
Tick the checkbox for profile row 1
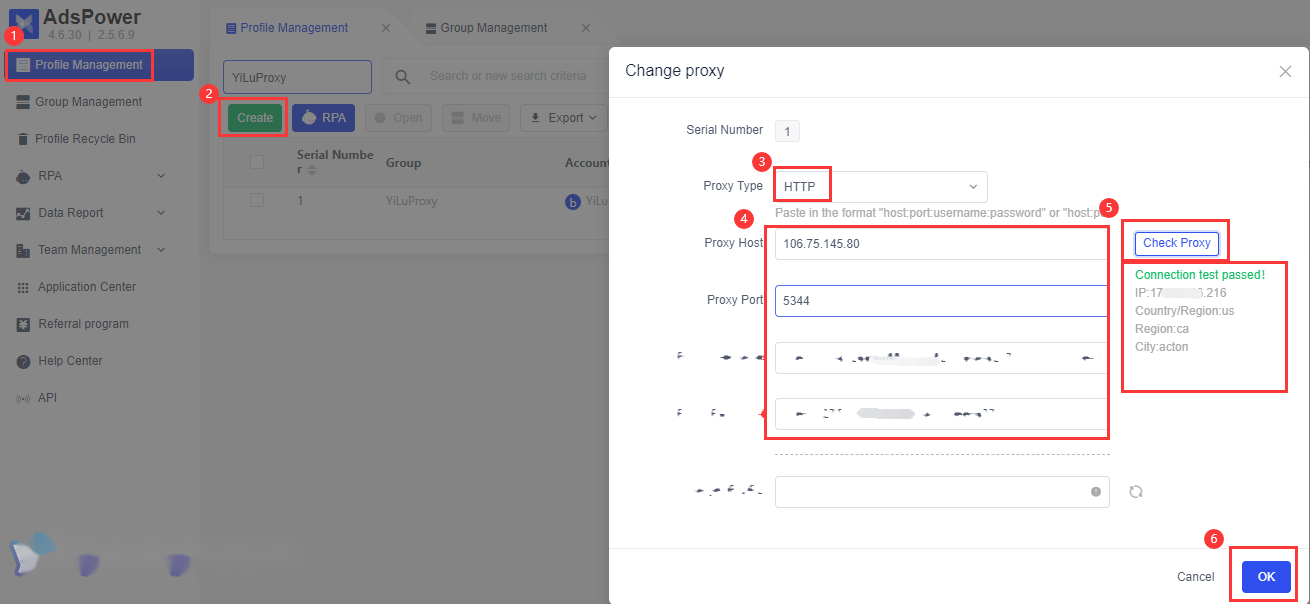click(x=257, y=200)
